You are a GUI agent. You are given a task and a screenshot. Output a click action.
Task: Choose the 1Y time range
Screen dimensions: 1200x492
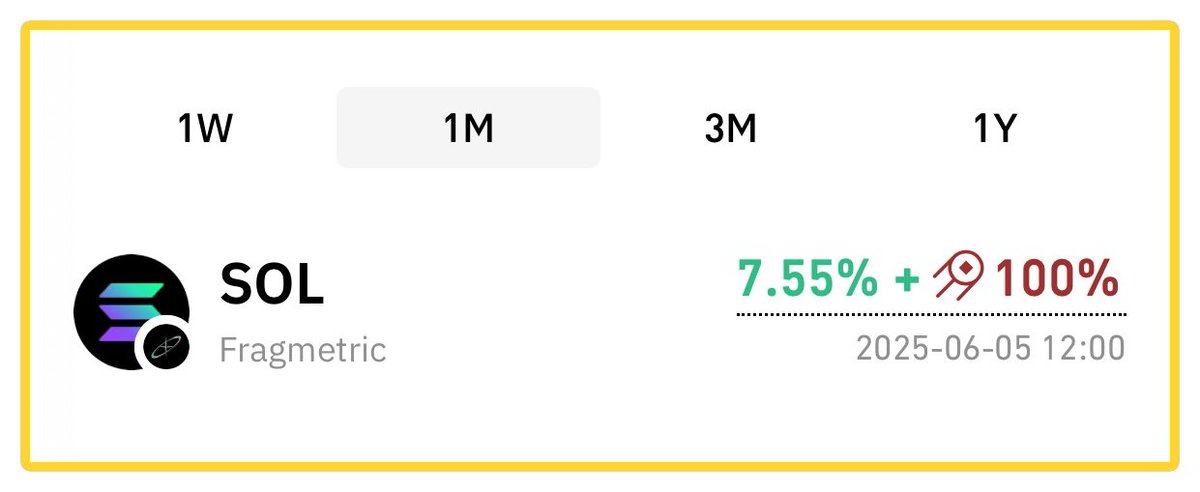coord(995,128)
